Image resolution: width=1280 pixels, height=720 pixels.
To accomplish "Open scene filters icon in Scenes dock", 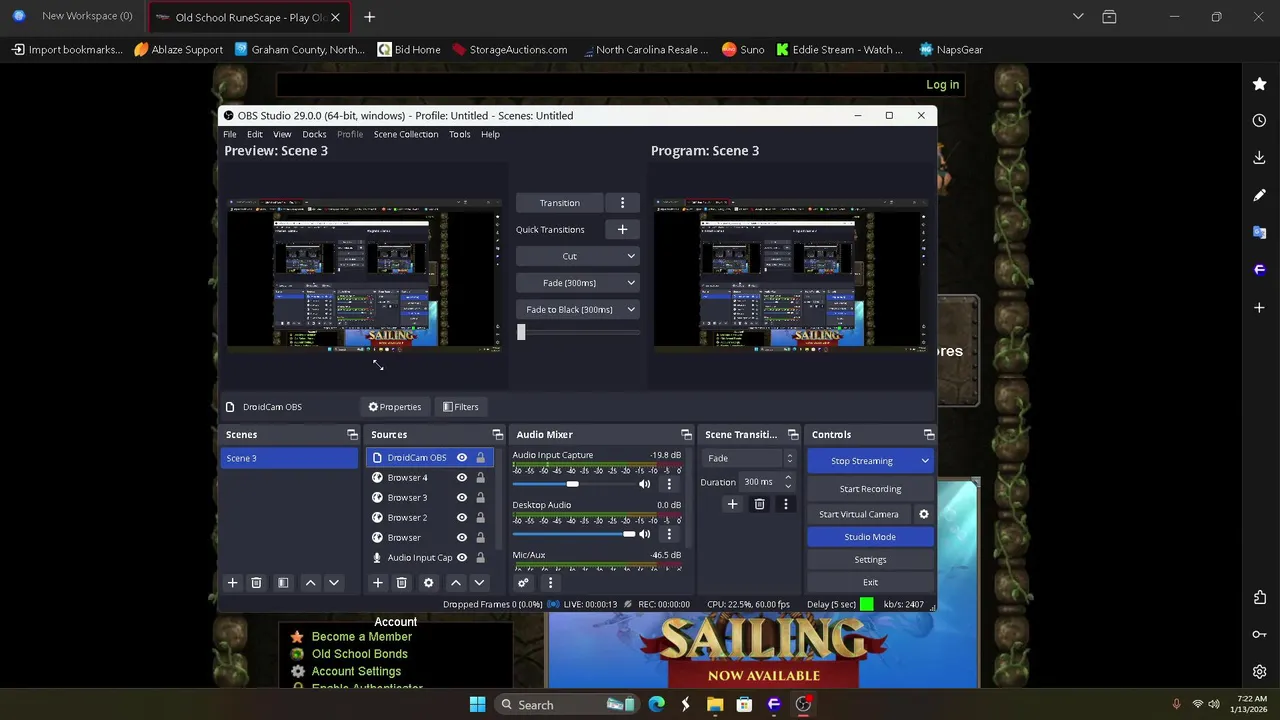I will pyautogui.click(x=283, y=583).
